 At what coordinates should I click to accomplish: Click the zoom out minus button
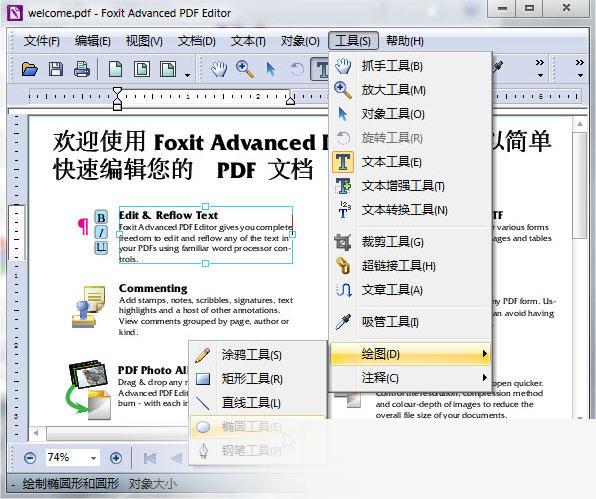point(30,458)
